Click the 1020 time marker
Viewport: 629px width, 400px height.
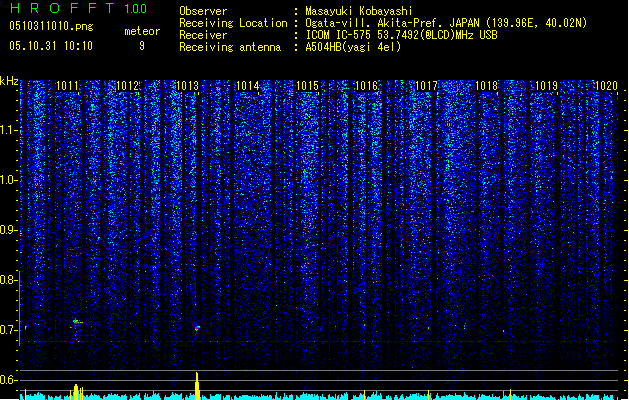[x=607, y=86]
